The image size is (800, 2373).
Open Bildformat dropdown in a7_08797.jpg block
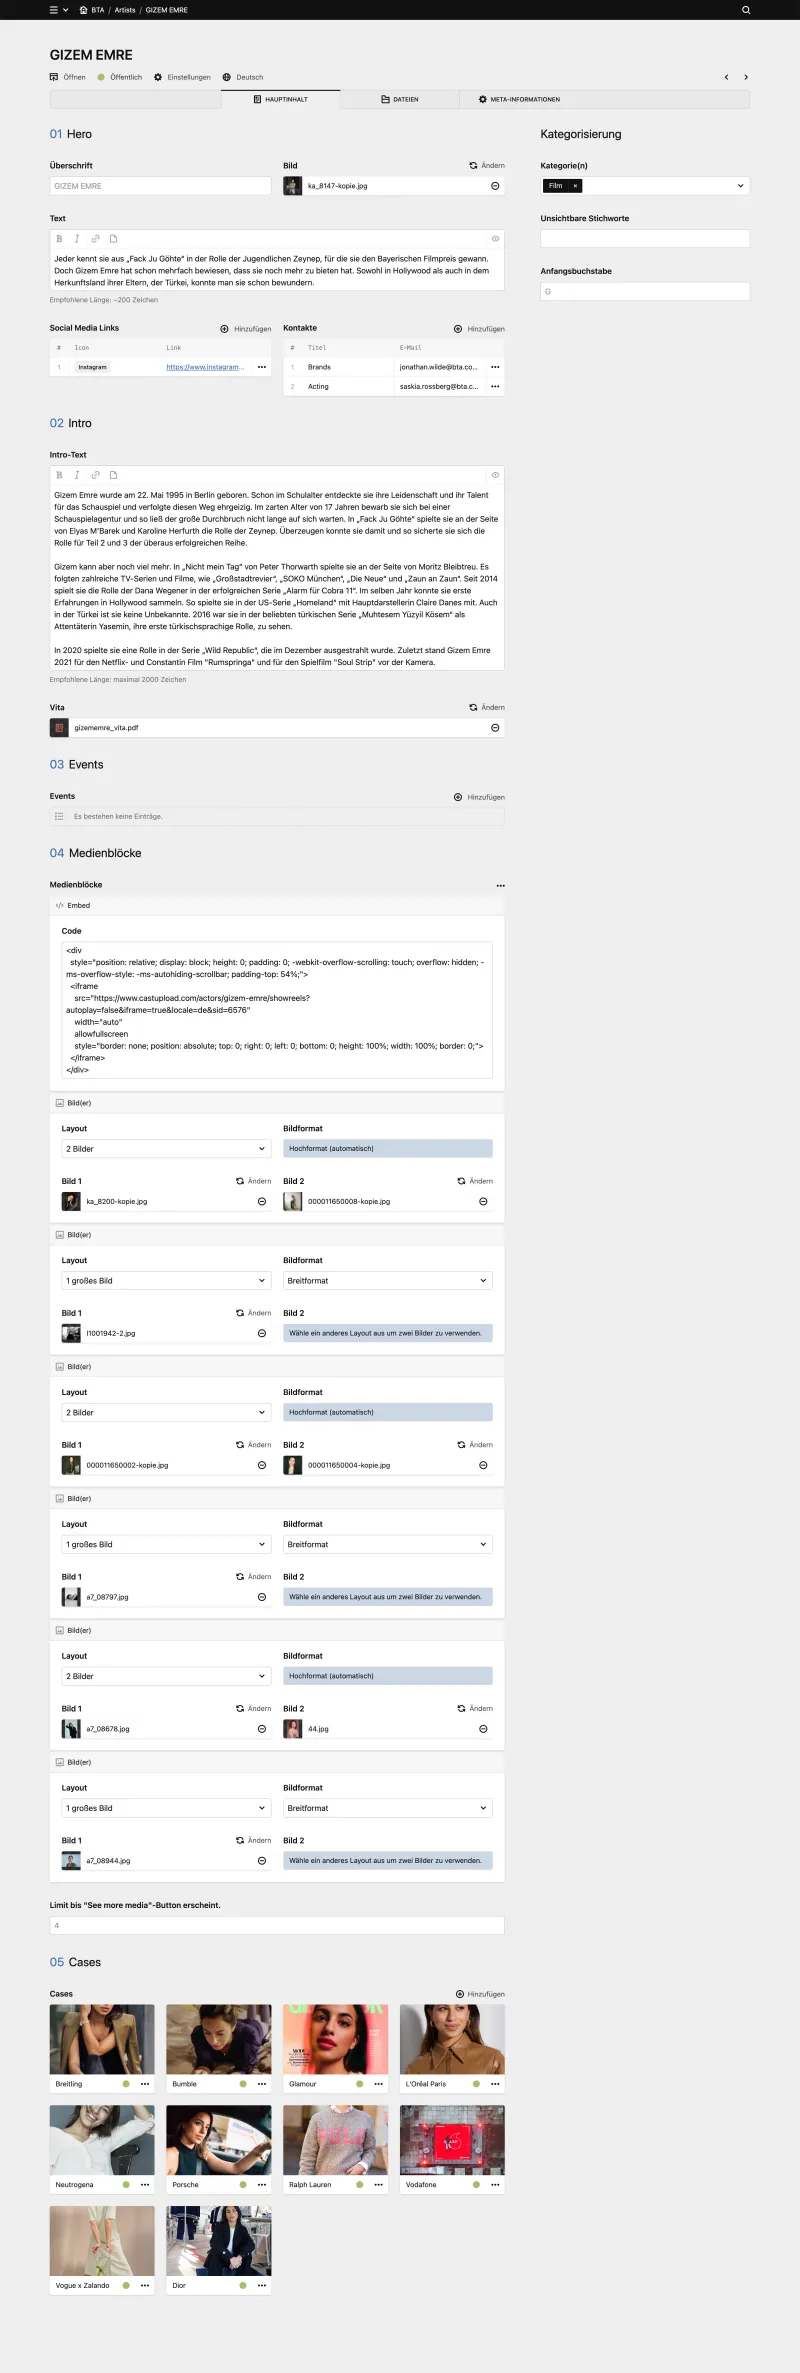388,1545
